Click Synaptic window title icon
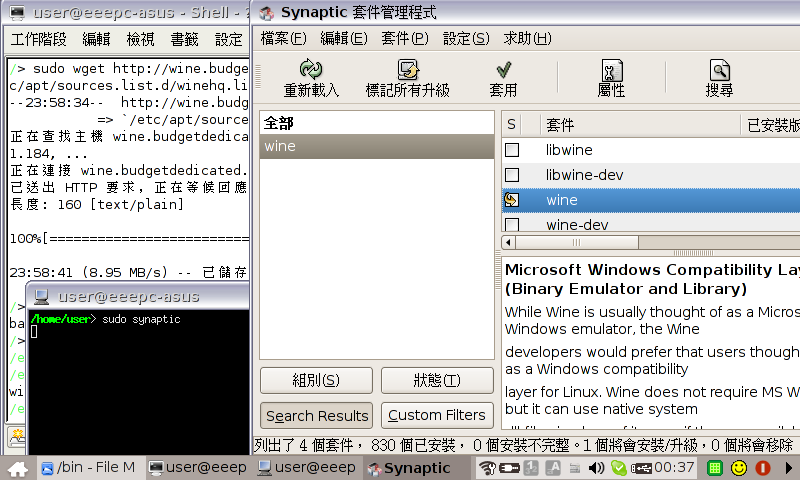The width and height of the screenshot is (800, 480). tap(266, 13)
